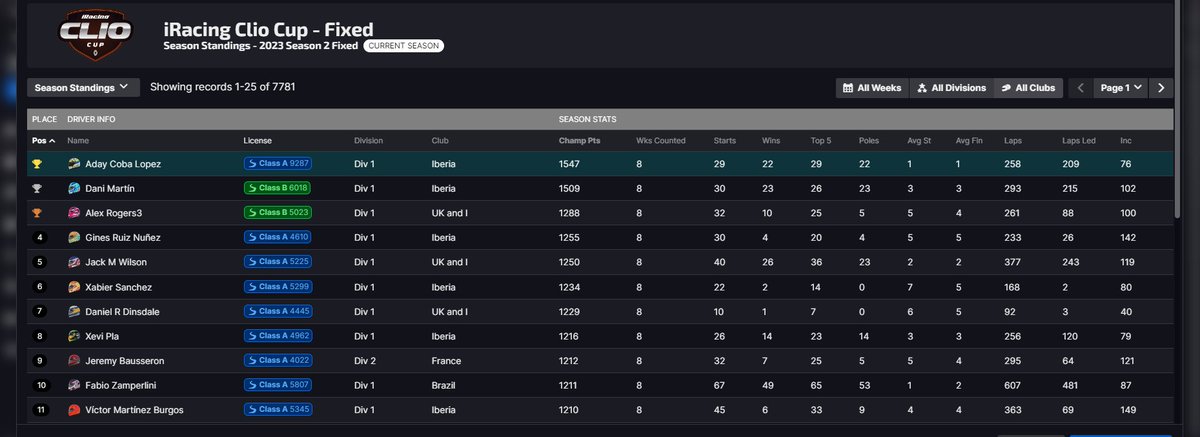Open the Season Standings dropdown
The image size is (1200, 437).
(82, 87)
